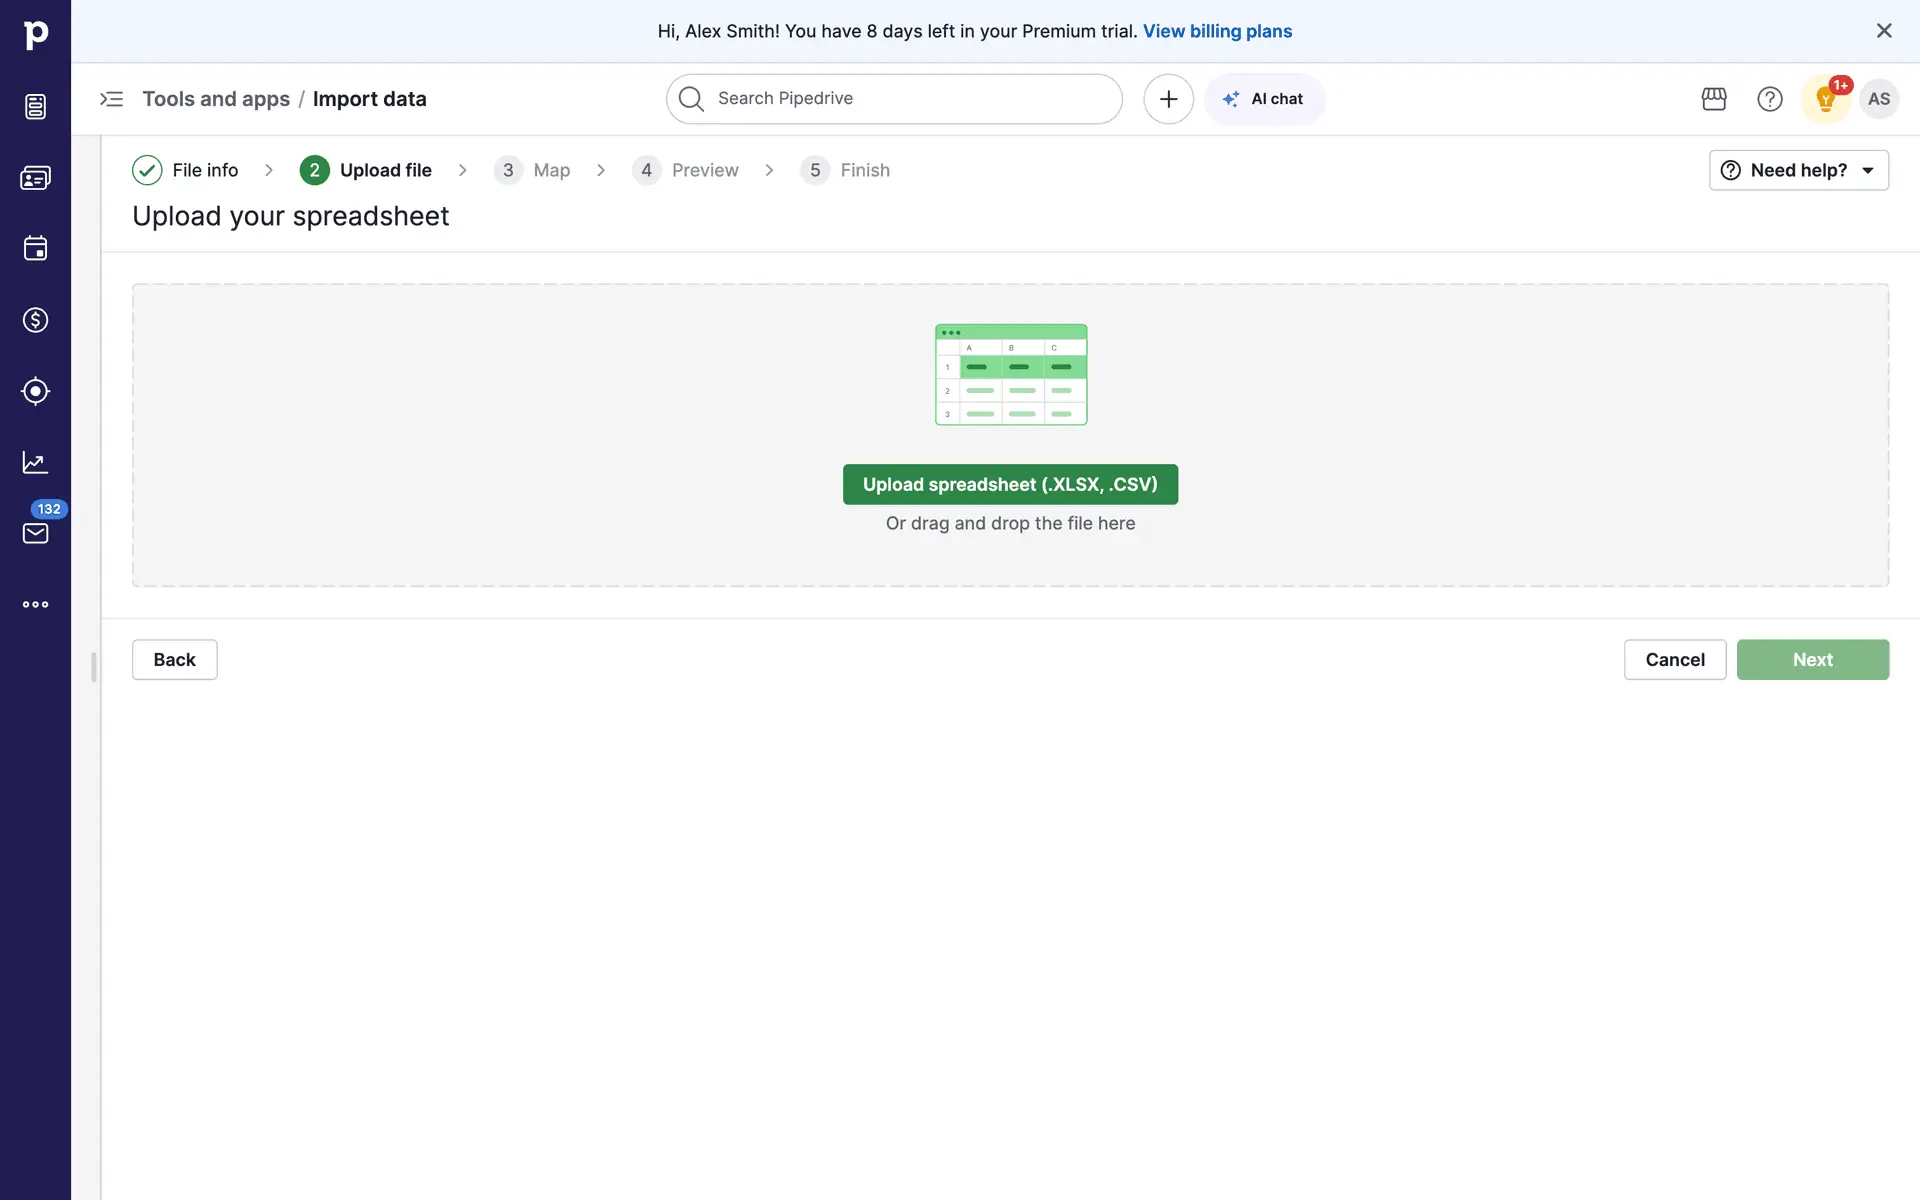Toggle the sidebar navigation menu icon

pos(111,99)
